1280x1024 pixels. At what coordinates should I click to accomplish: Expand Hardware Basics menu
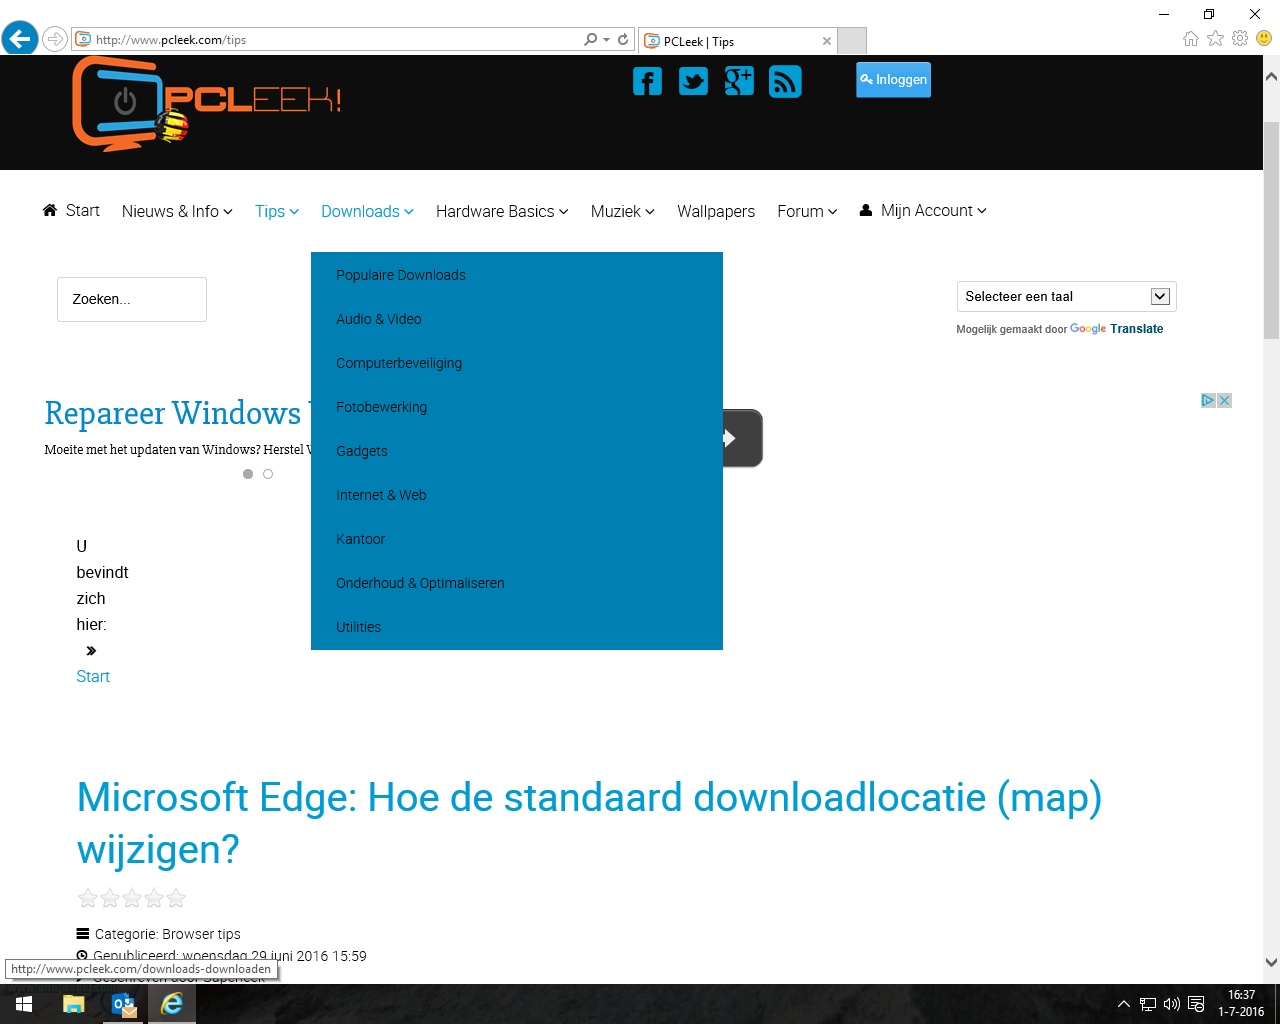pos(502,211)
